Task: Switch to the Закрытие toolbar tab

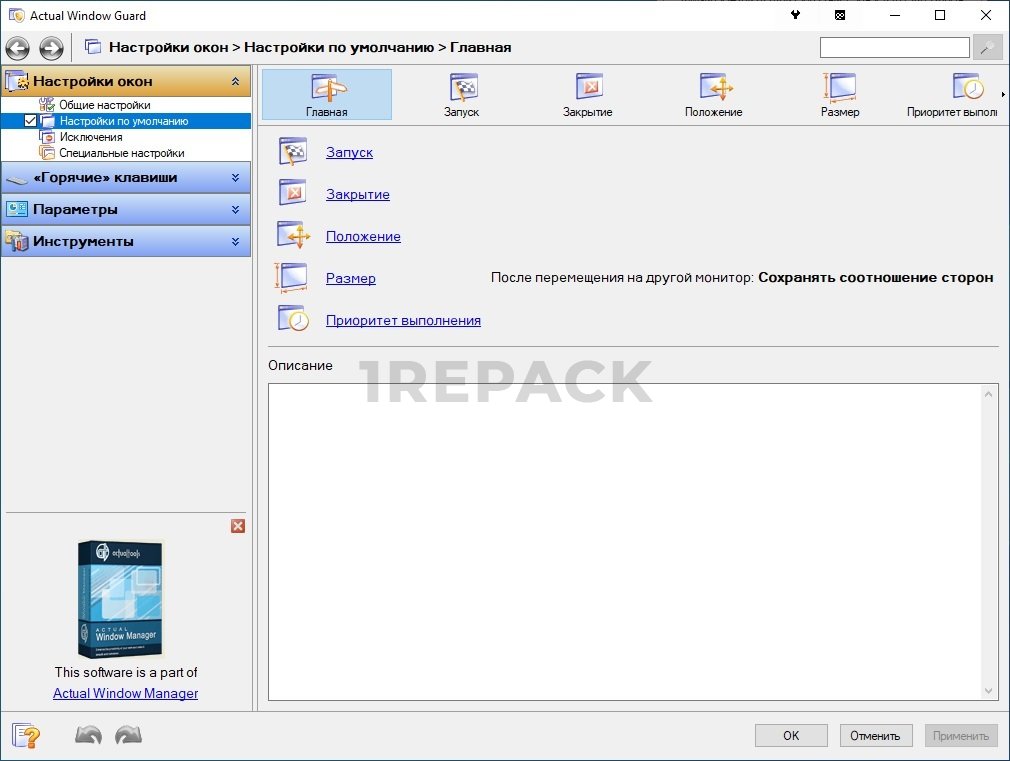Action: [588, 95]
